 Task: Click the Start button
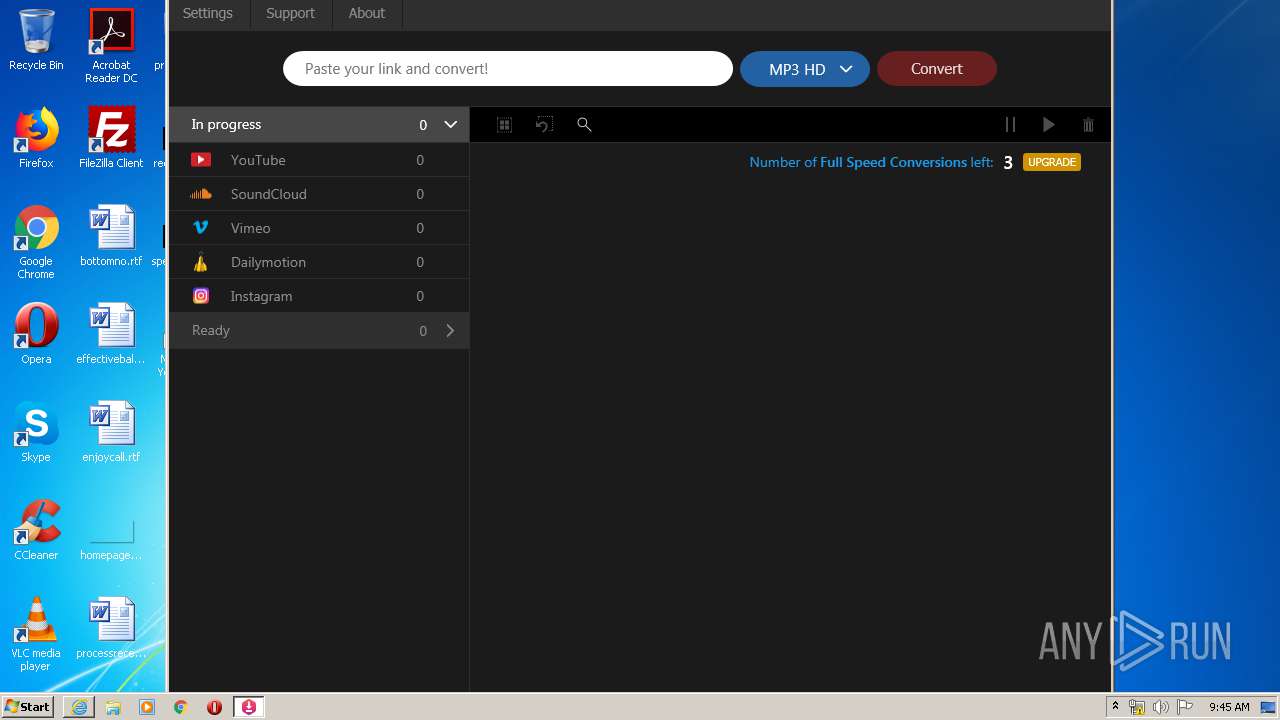pyautogui.click(x=28, y=707)
